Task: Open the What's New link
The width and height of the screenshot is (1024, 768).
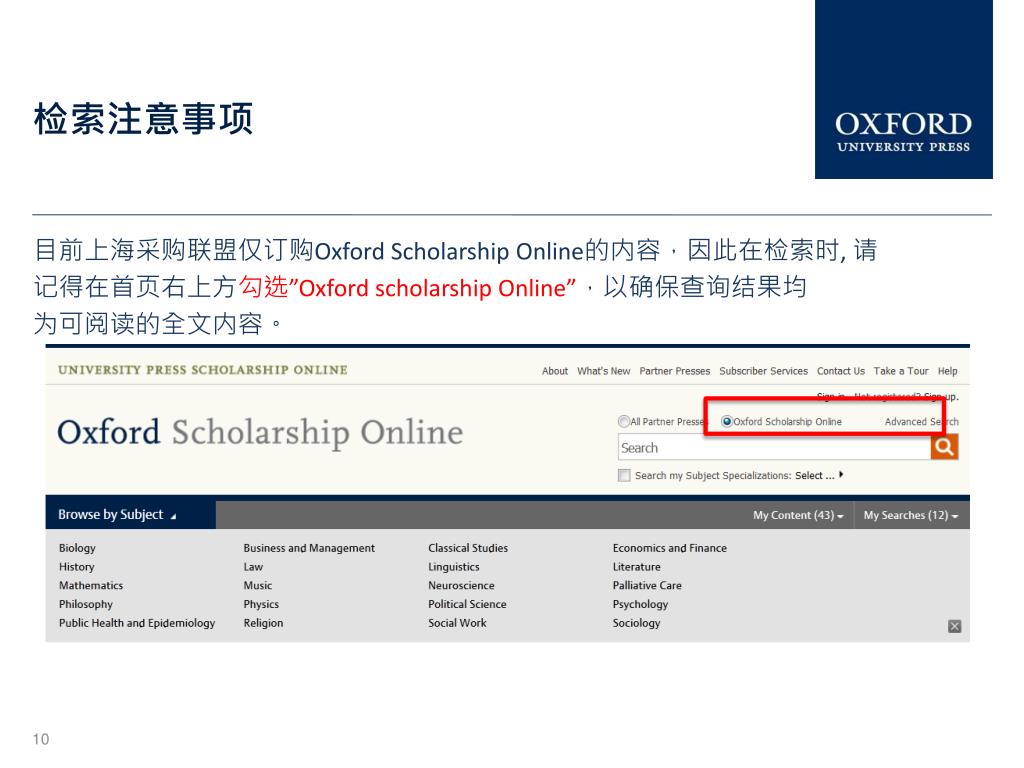Action: pos(603,371)
